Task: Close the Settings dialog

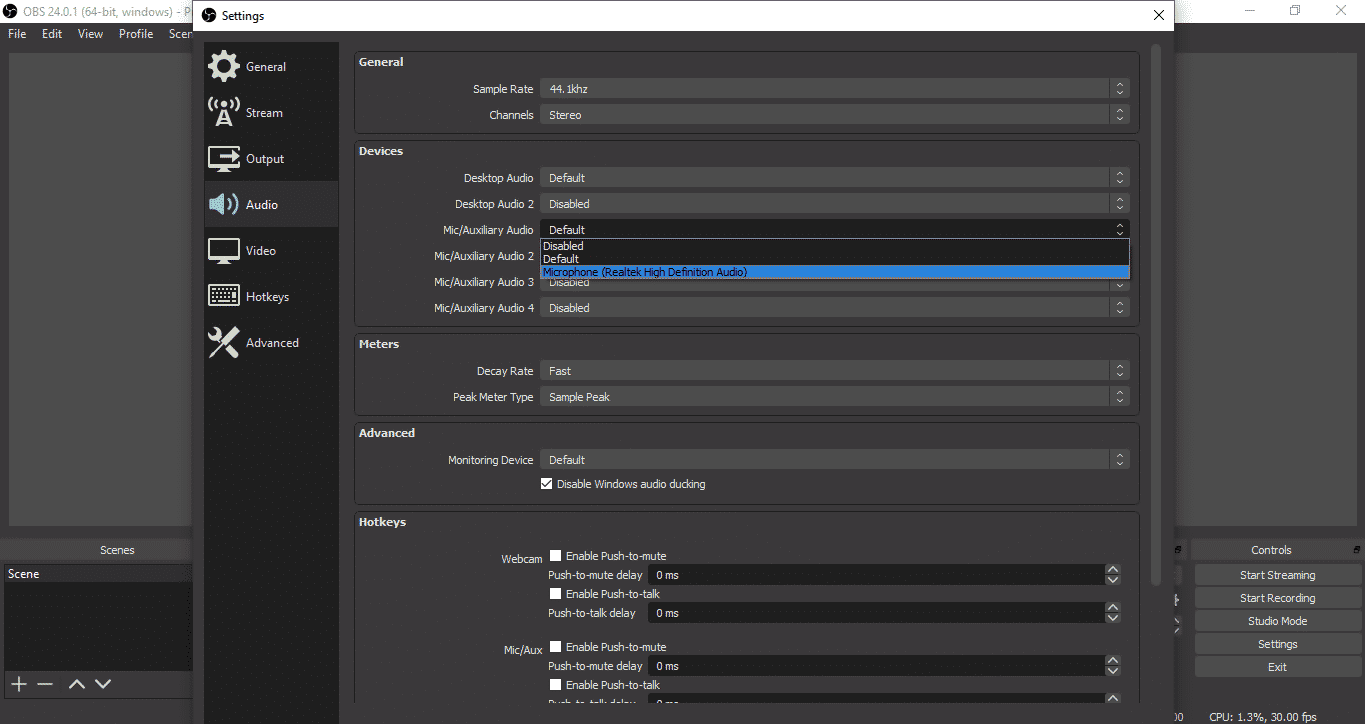Action: (x=1159, y=15)
